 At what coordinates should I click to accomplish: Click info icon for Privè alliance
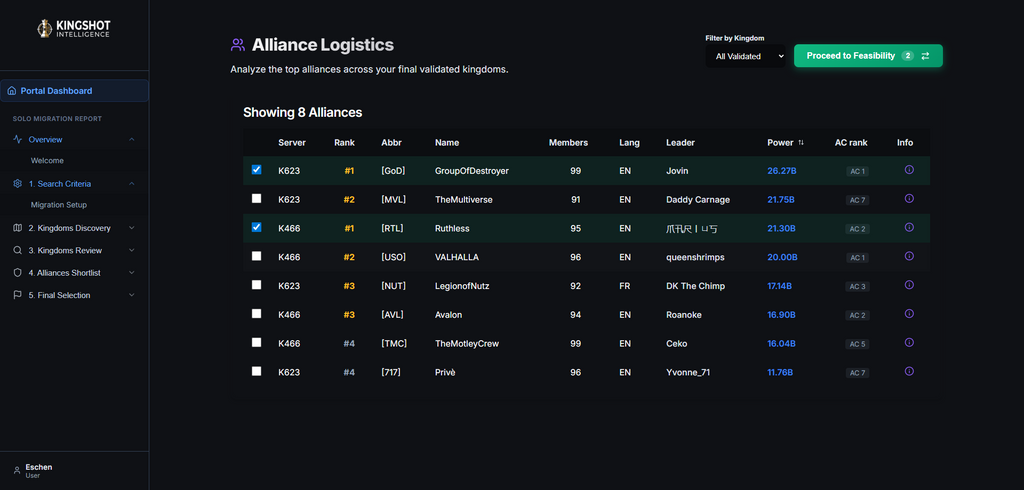coord(908,371)
